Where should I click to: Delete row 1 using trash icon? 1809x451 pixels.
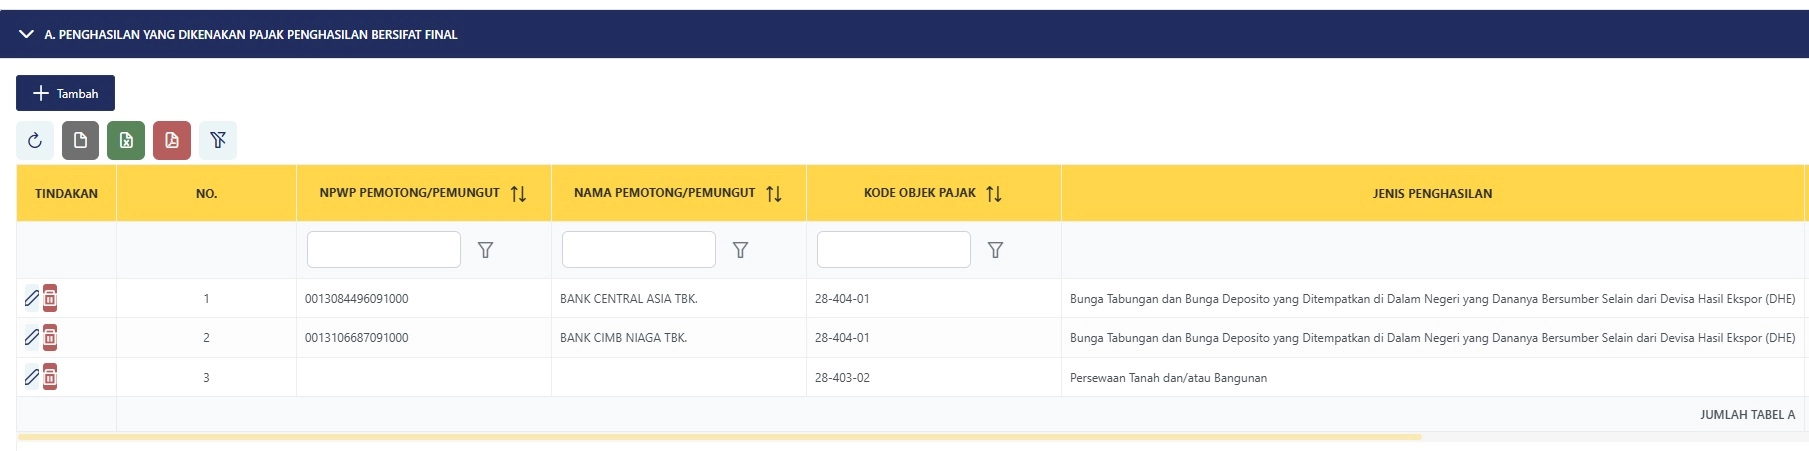coord(50,298)
